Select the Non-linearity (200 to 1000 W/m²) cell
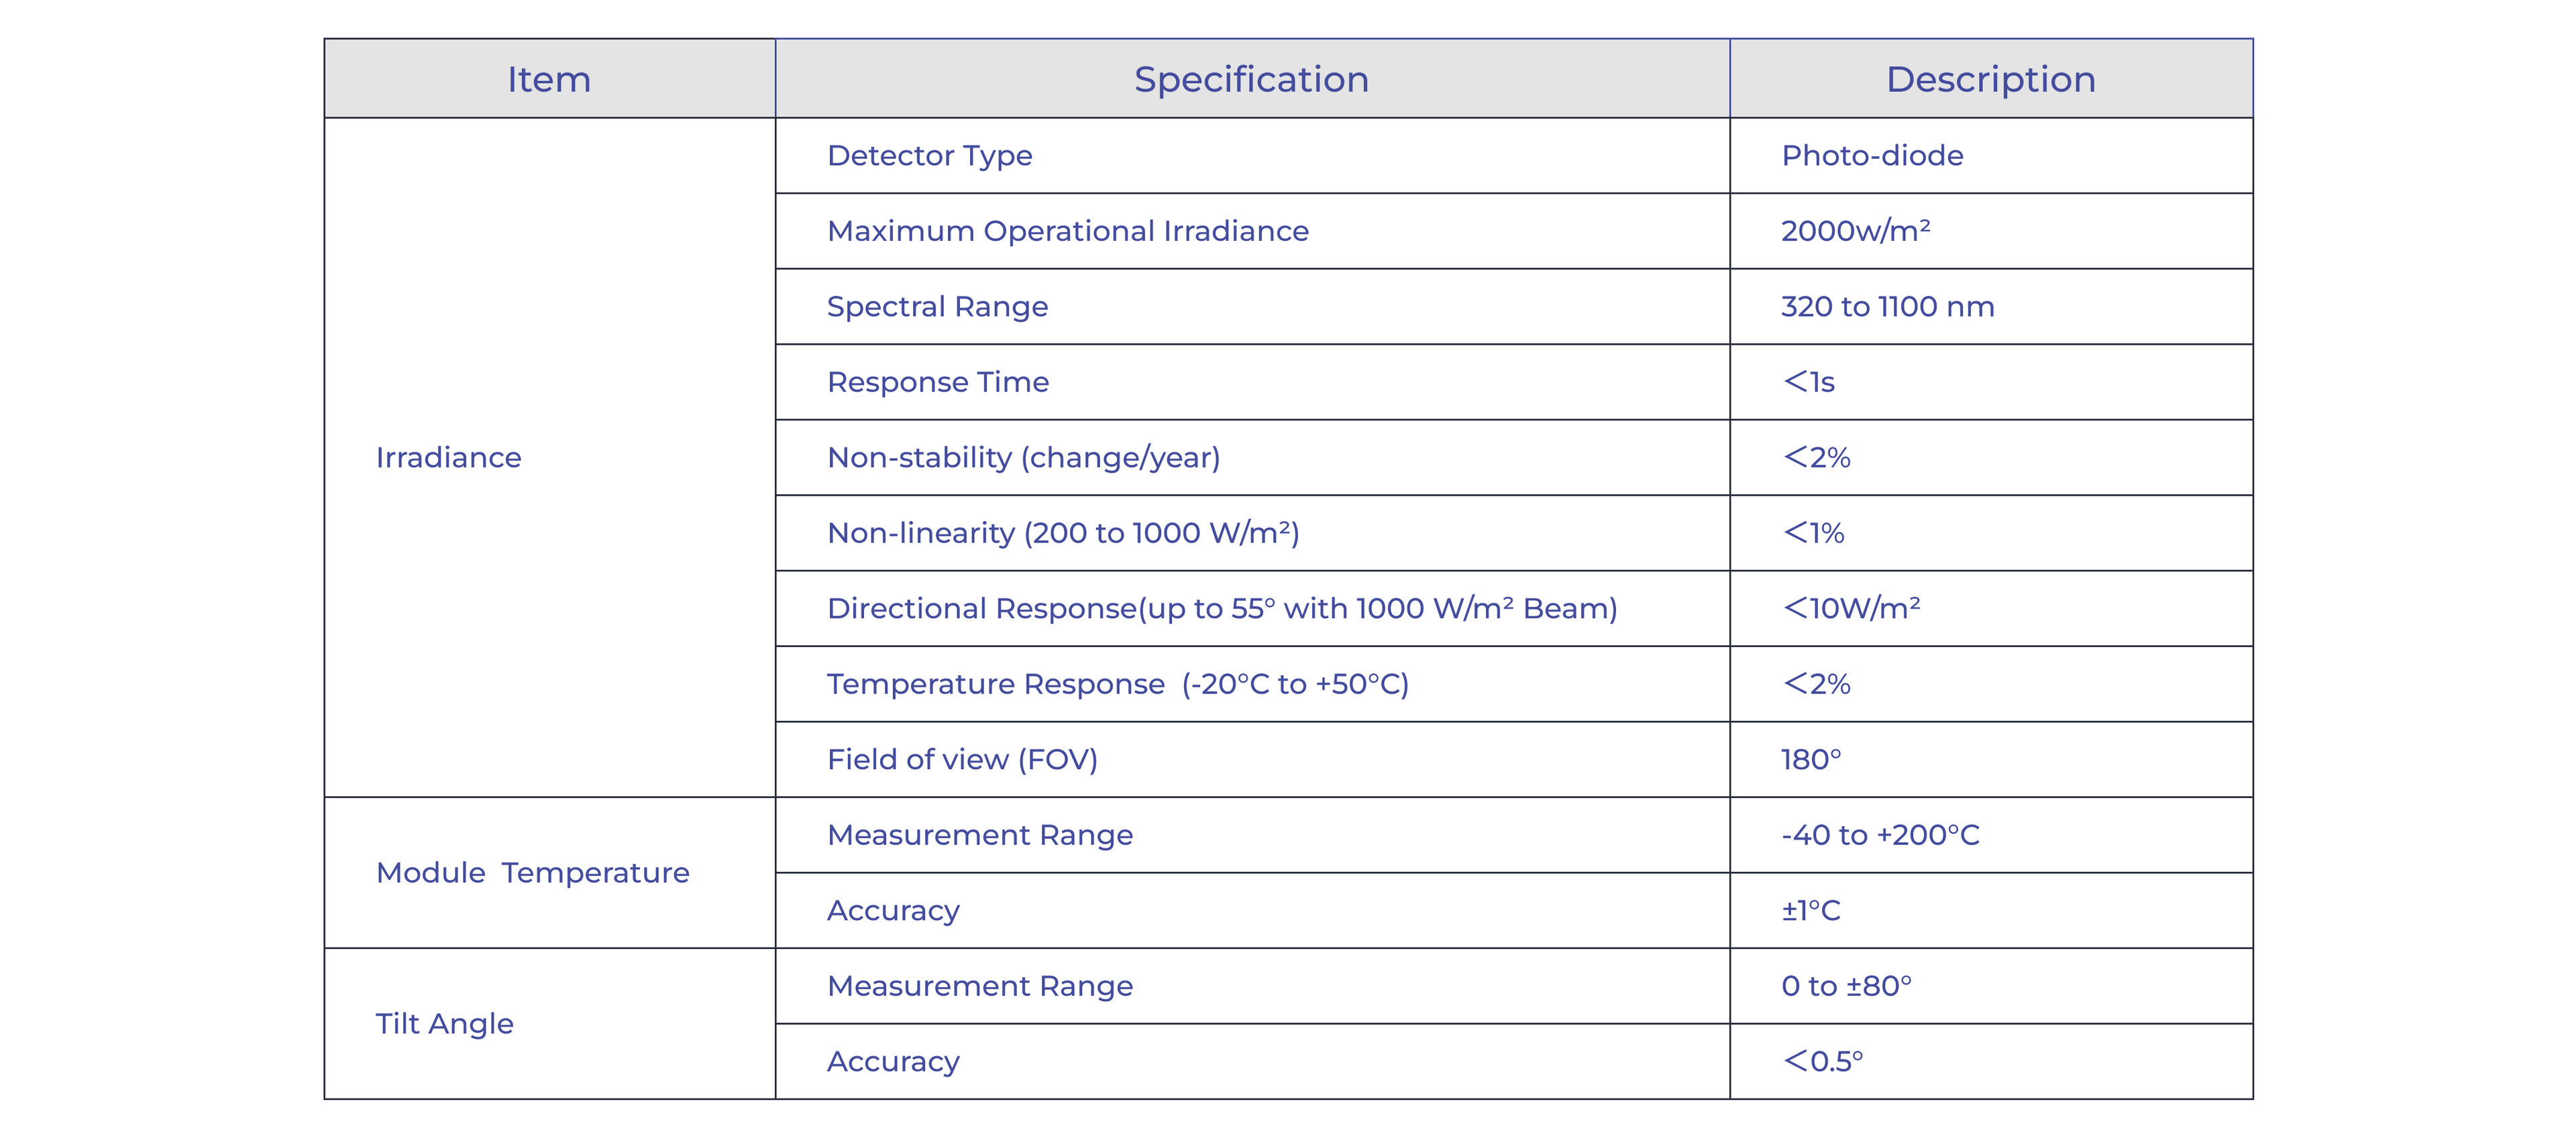Image resolution: width=2576 pixels, height=1136 pixels. (x=1063, y=533)
